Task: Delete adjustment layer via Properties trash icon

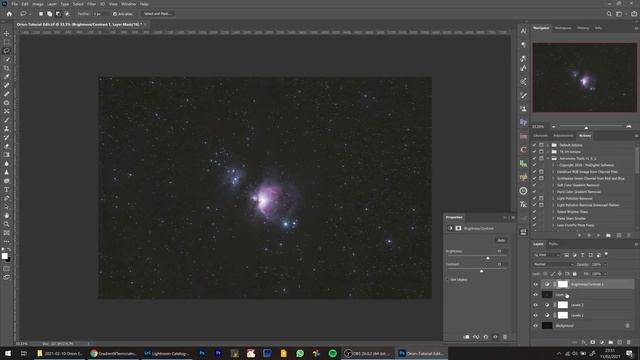Action: tap(505, 337)
